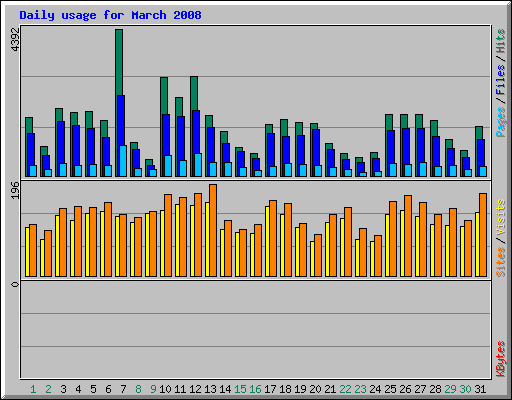Screen dimensions: 512x400
Task: Click the orange sites bar for day 17
Action: [273, 238]
